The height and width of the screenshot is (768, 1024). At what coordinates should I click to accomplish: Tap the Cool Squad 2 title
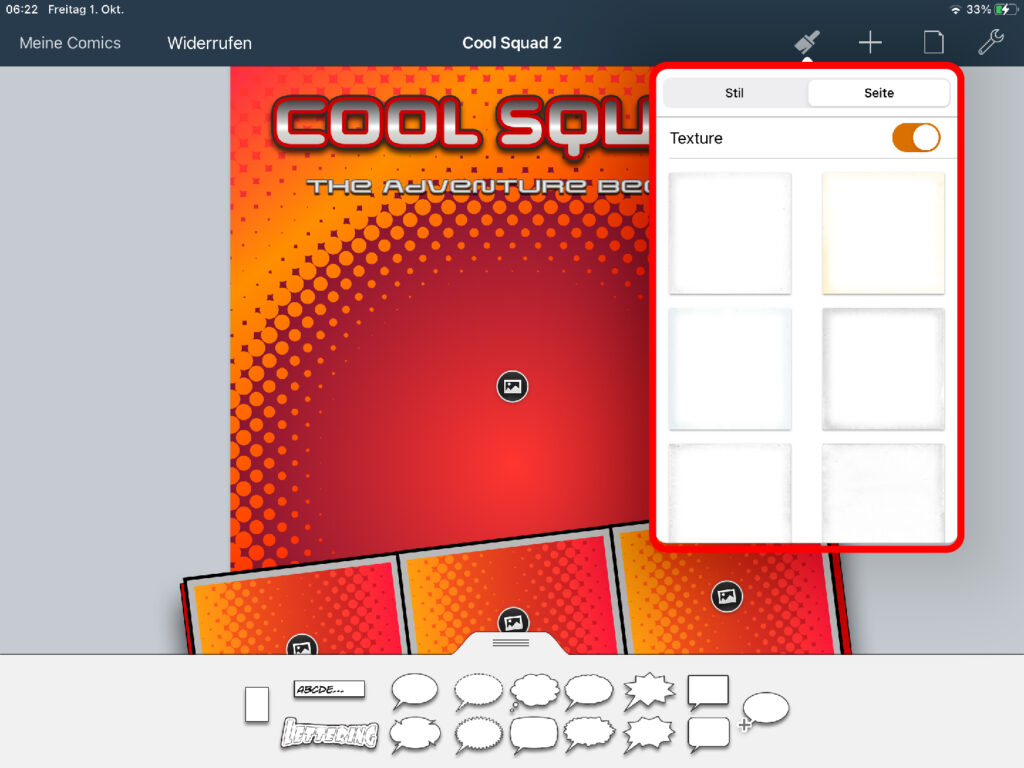click(512, 43)
